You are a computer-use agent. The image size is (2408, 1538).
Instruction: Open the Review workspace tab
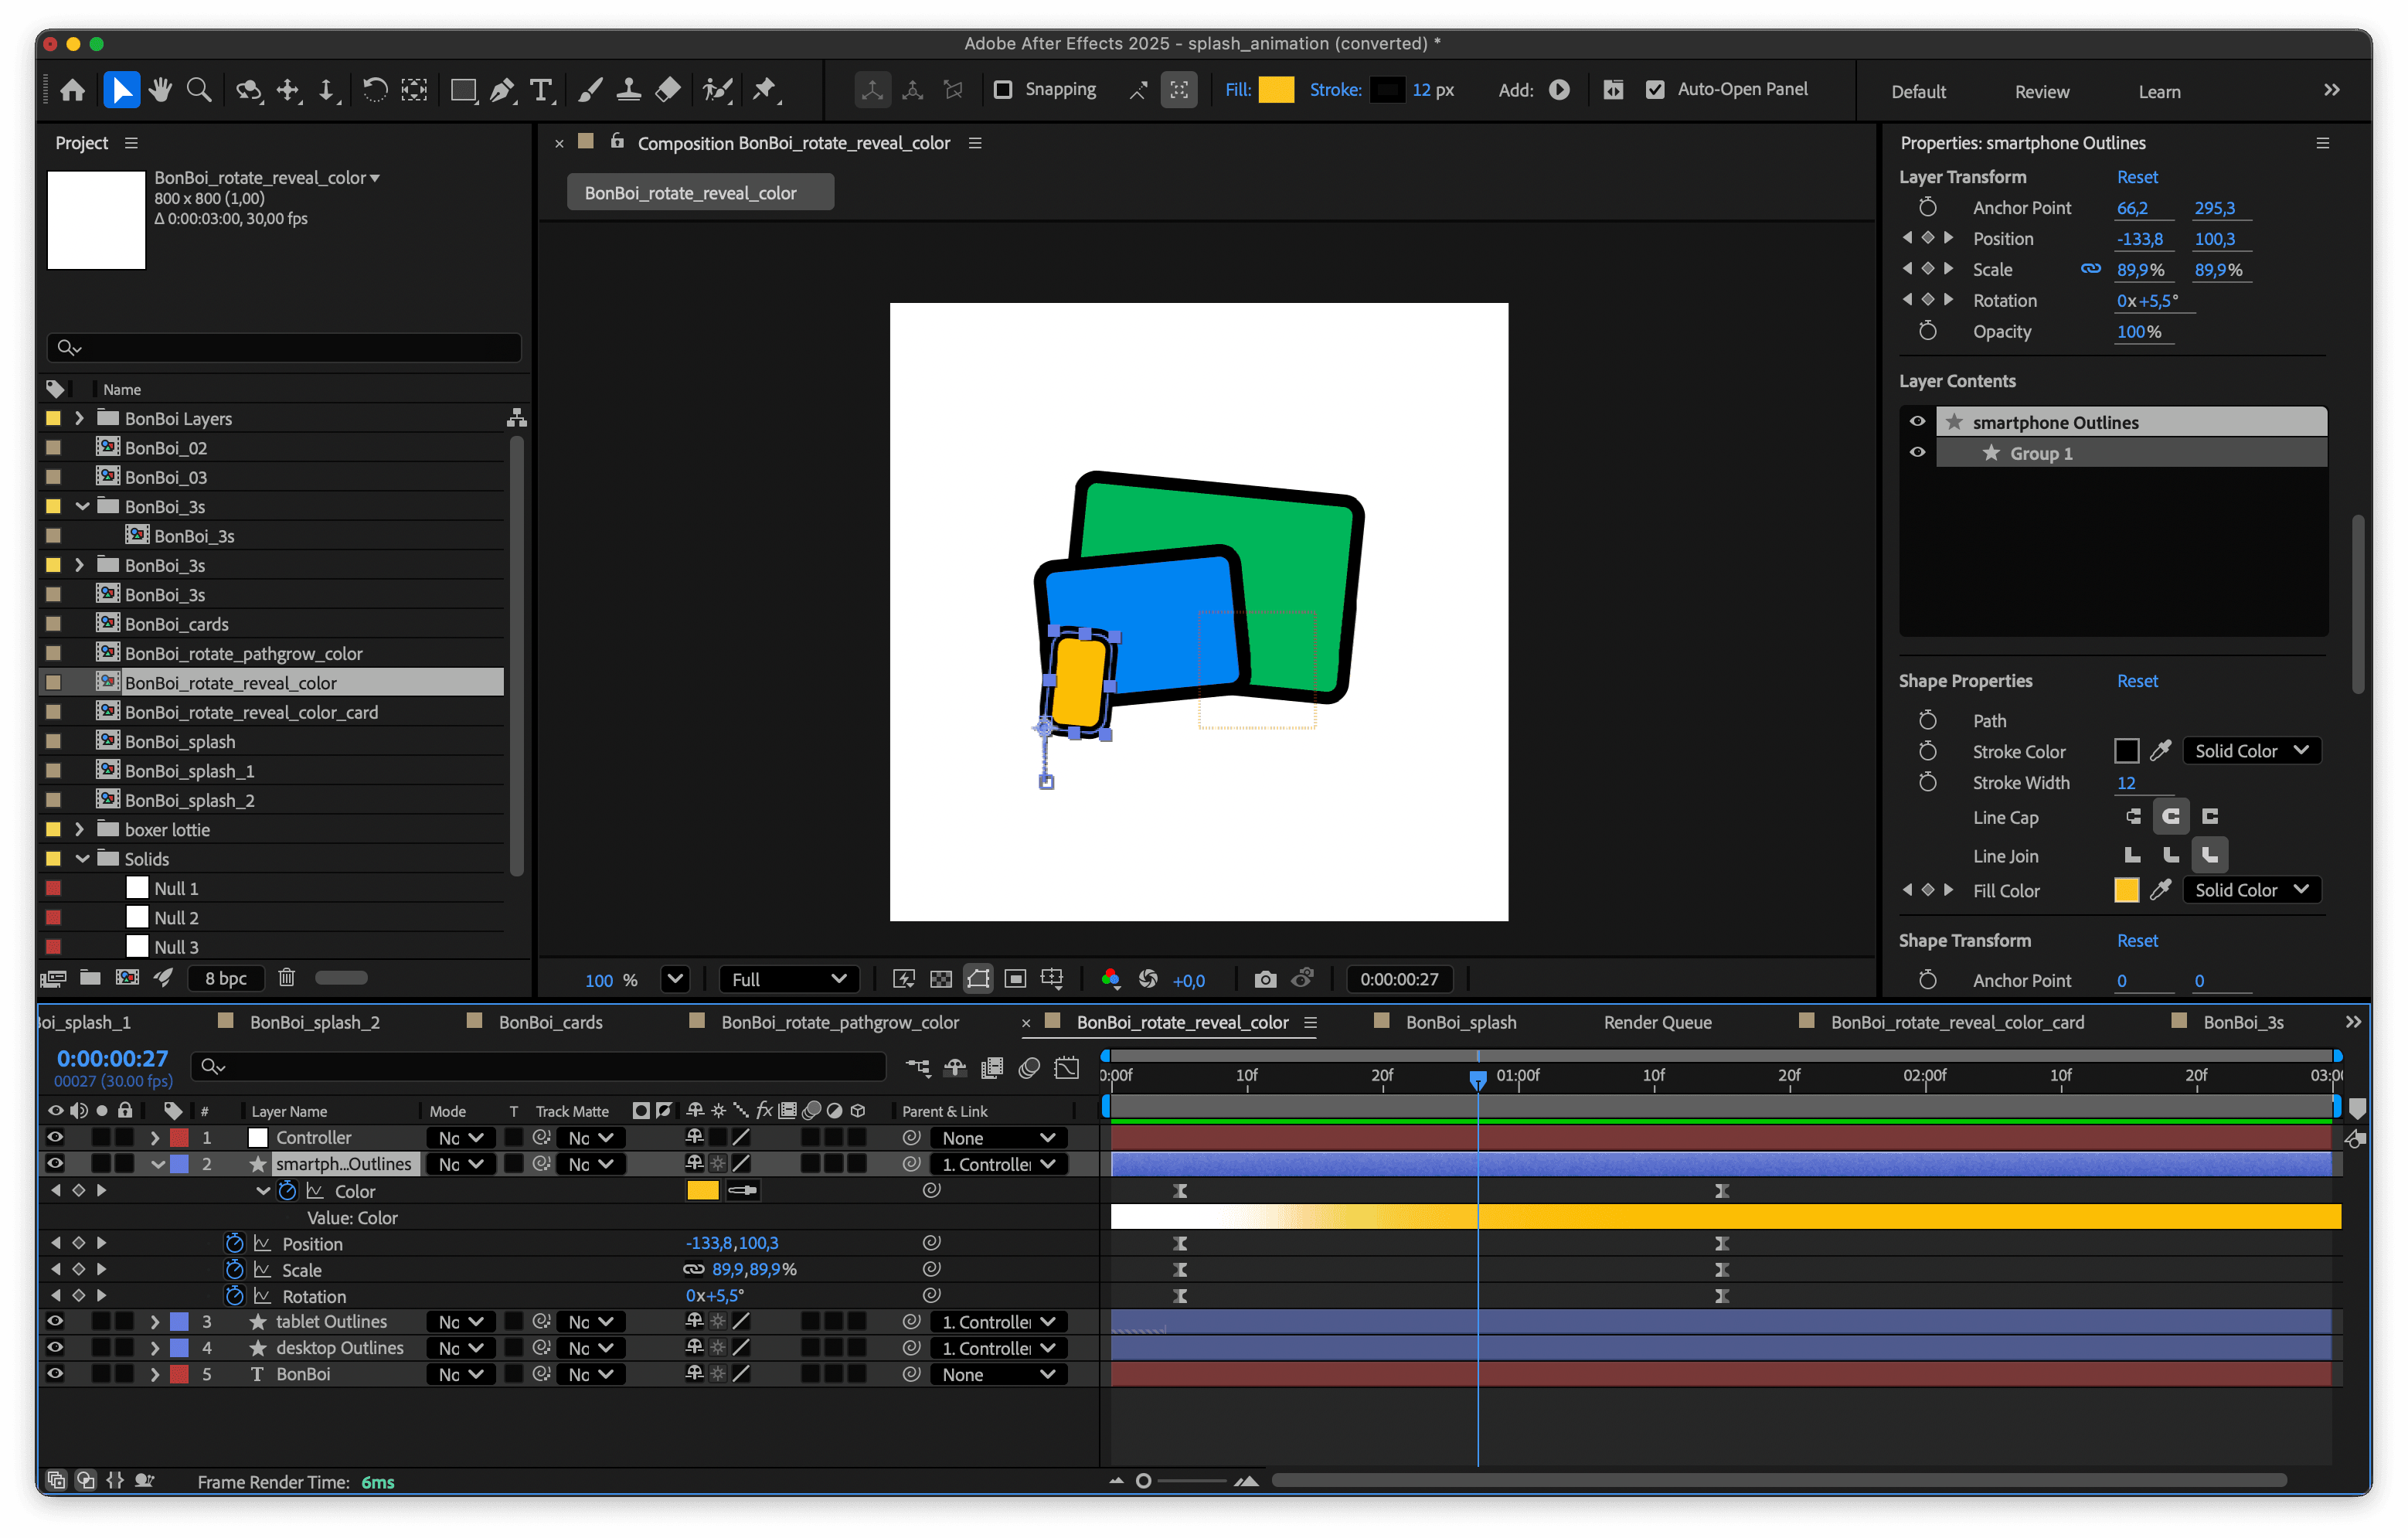point(2041,92)
